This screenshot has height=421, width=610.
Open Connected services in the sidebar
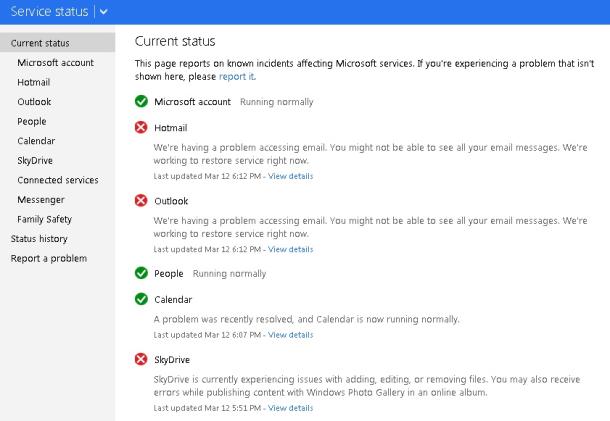58,180
